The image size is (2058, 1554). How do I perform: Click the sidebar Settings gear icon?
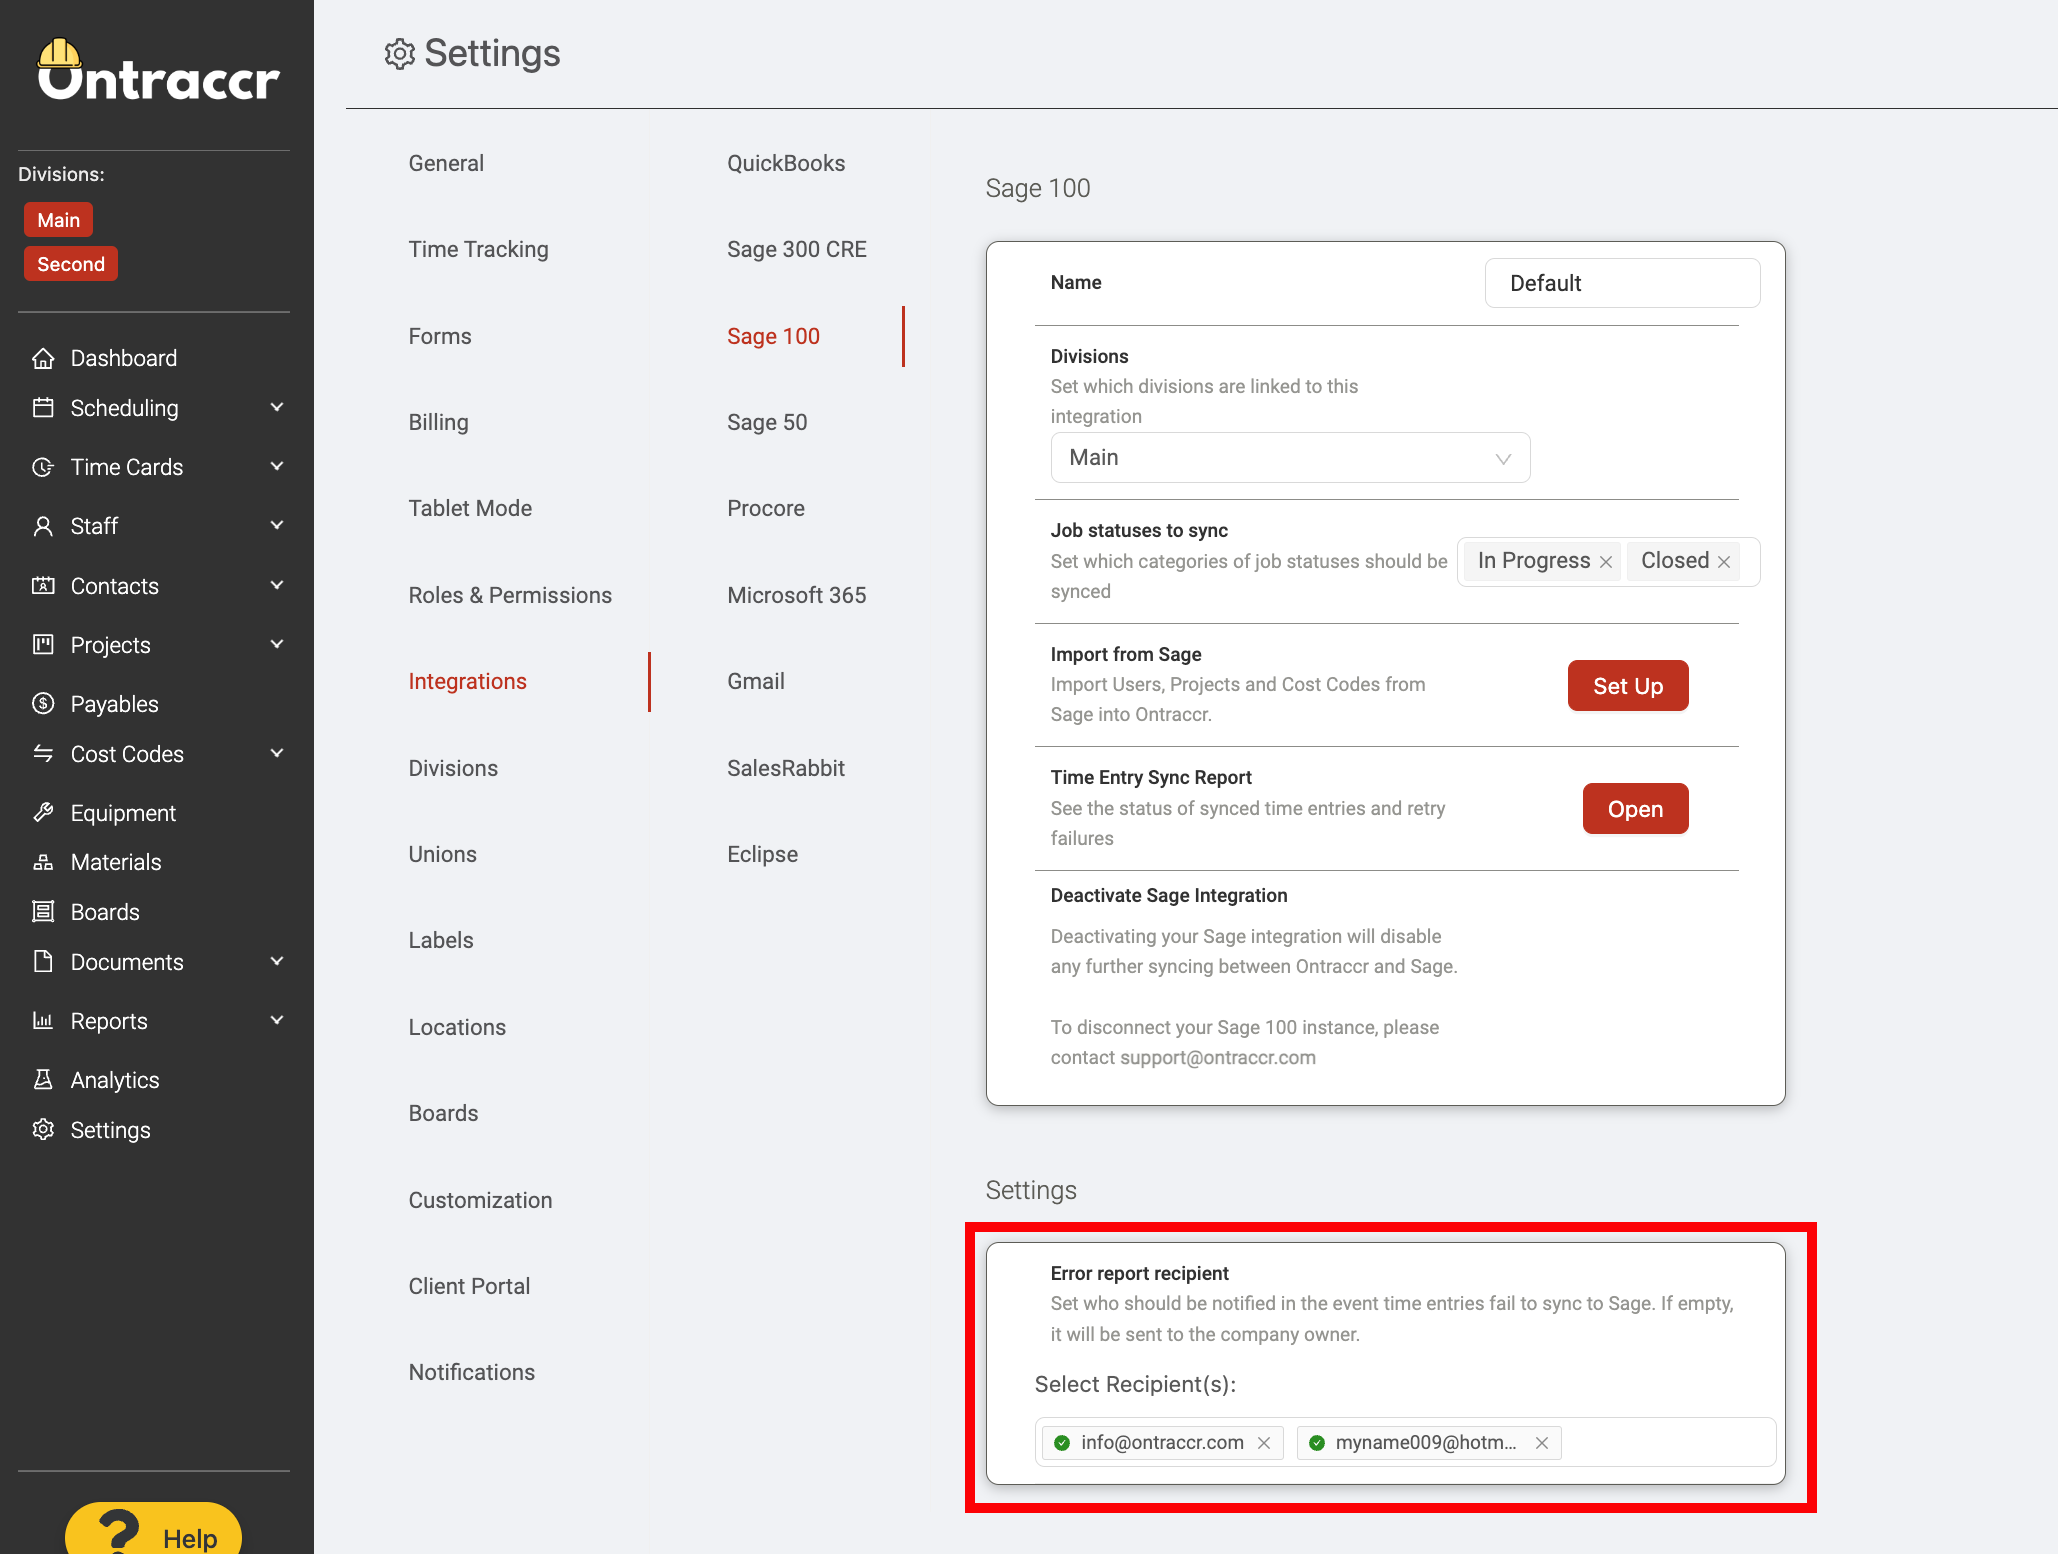pyautogui.click(x=43, y=1130)
